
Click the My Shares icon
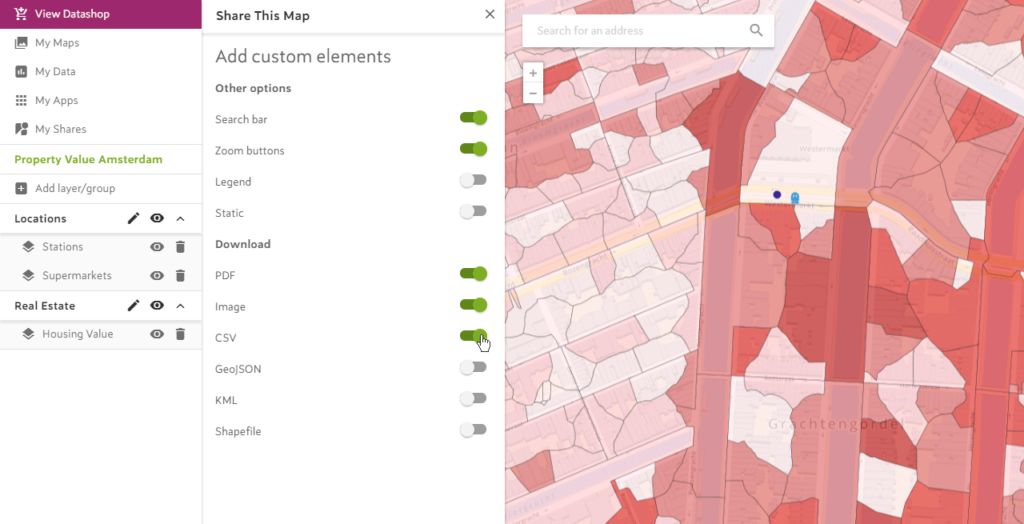pyautogui.click(x=21, y=129)
